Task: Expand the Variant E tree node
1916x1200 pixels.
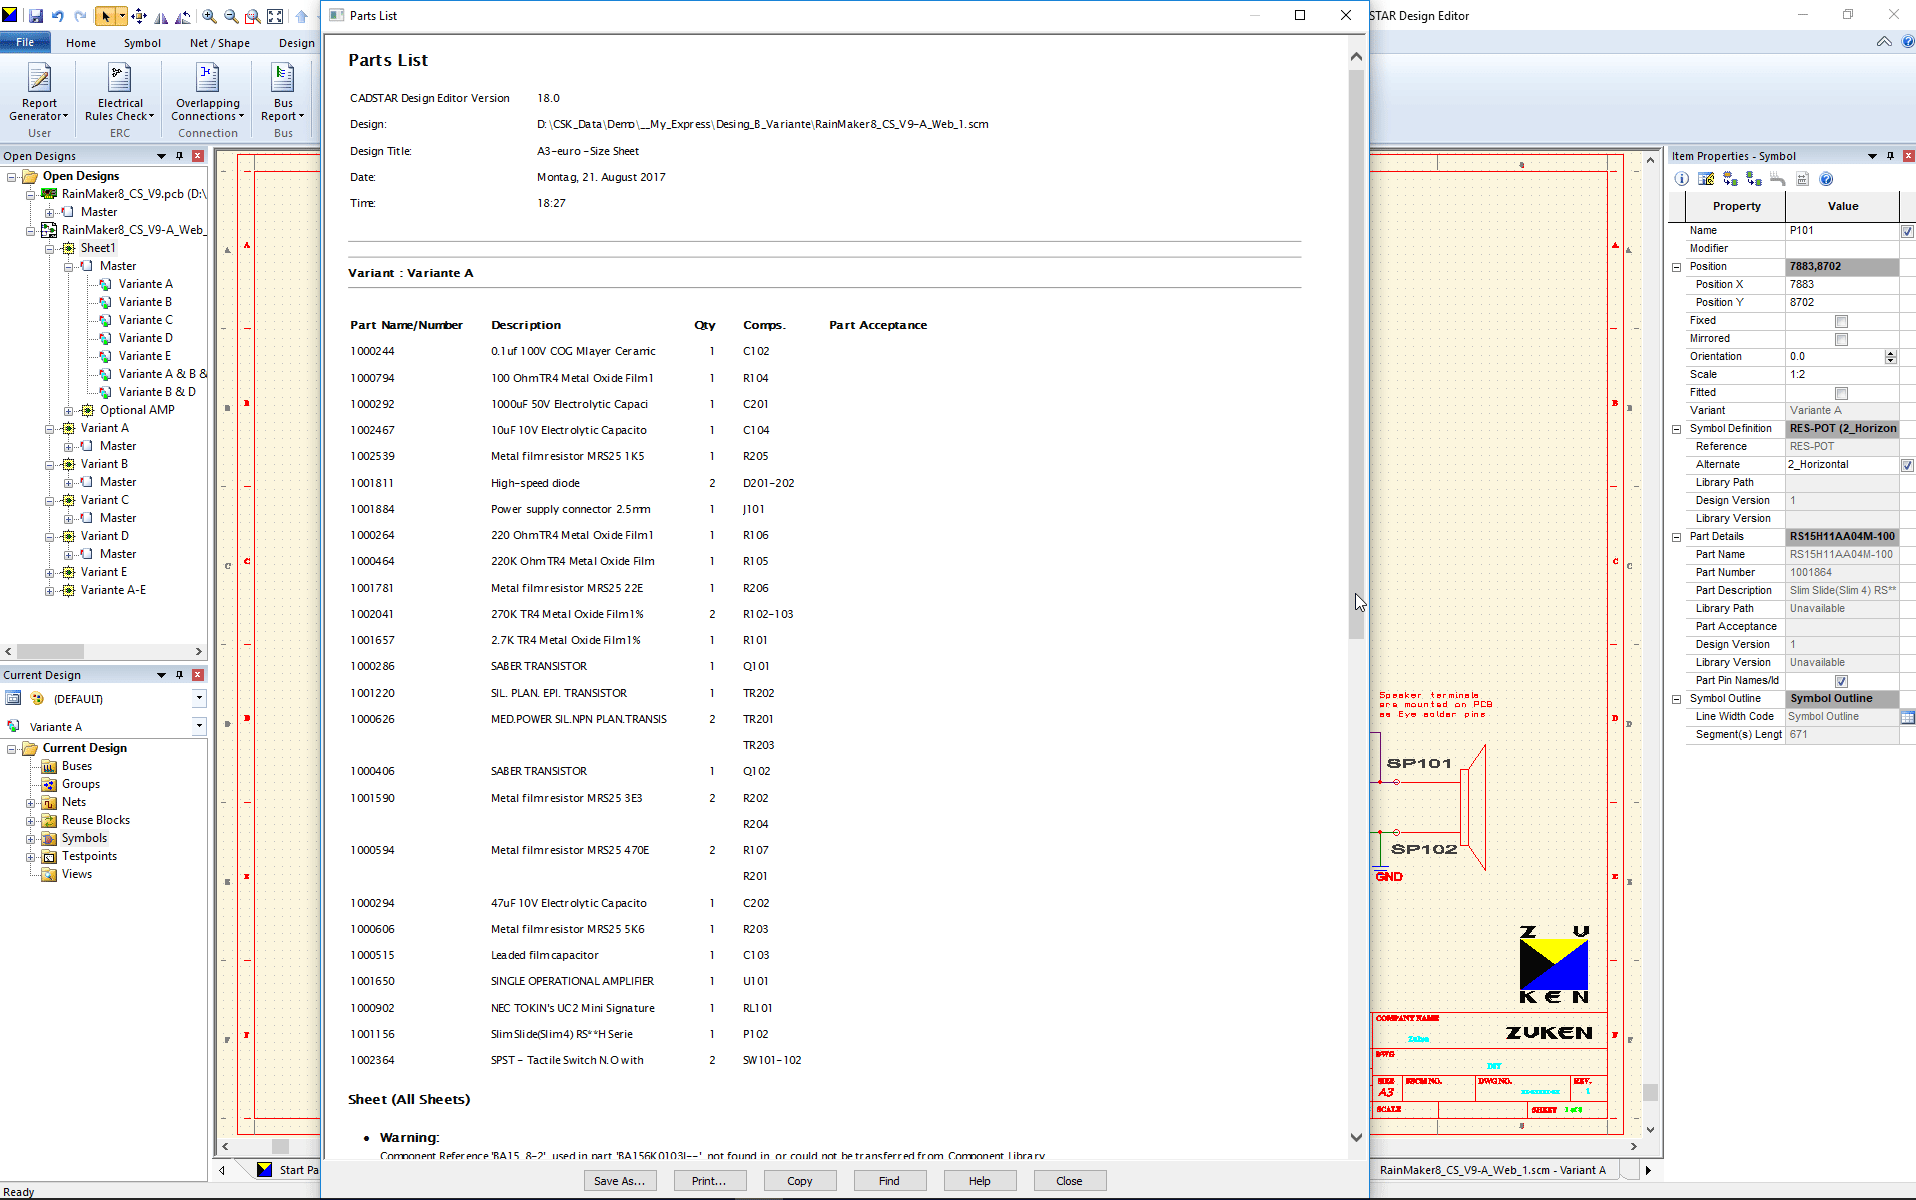Action: pos(50,572)
